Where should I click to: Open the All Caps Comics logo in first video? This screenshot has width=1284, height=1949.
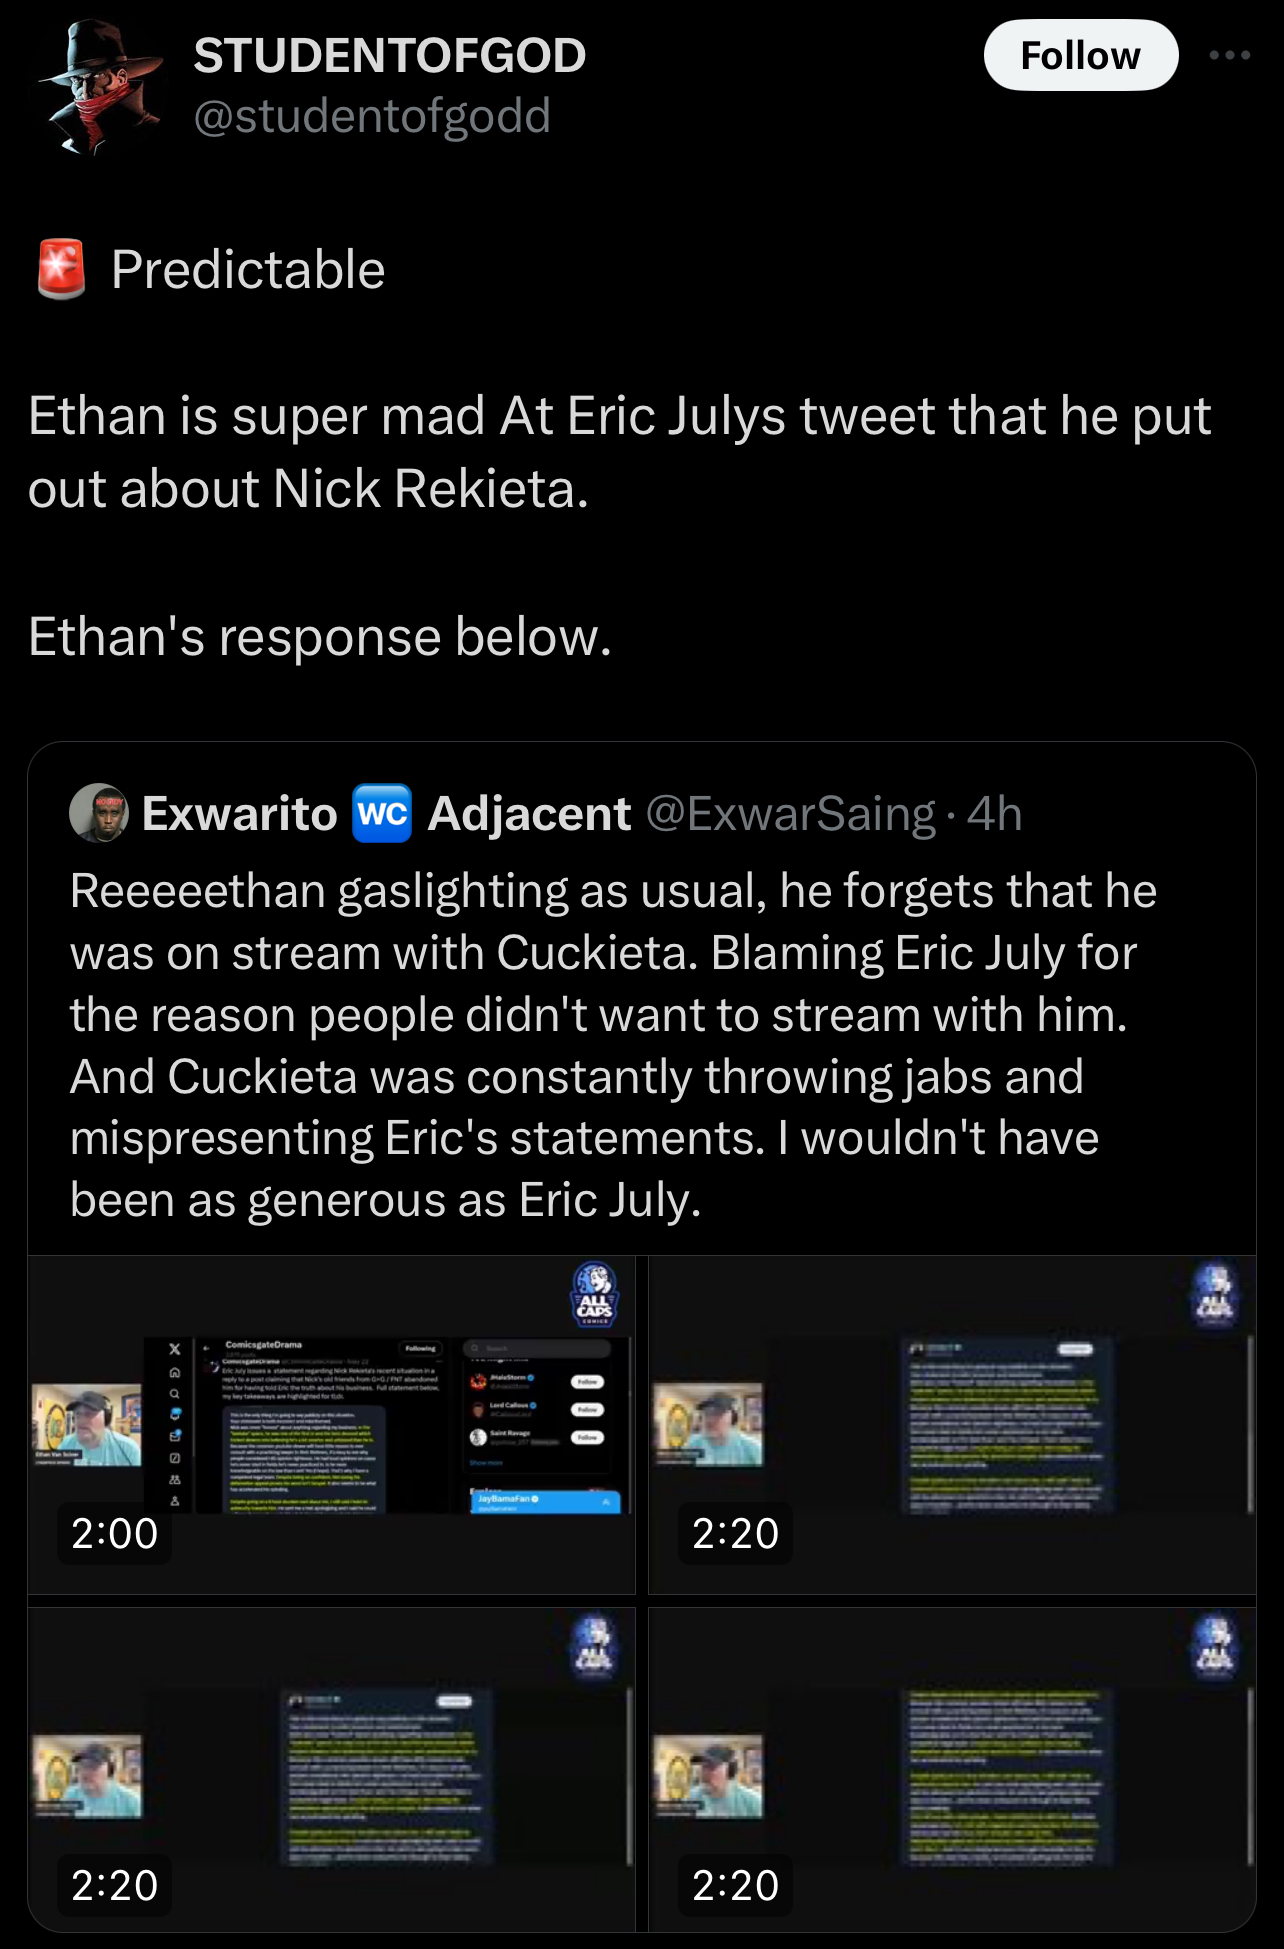point(594,1295)
